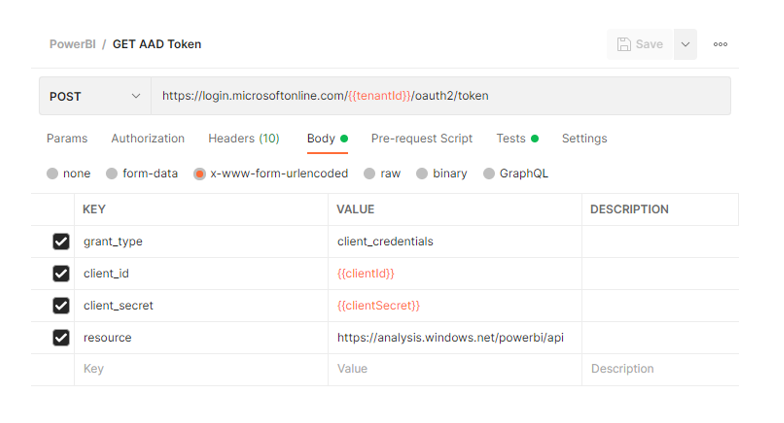Viewport: 784px width, 423px height.
Task: Select the GraphQL body type
Action: click(x=516, y=174)
